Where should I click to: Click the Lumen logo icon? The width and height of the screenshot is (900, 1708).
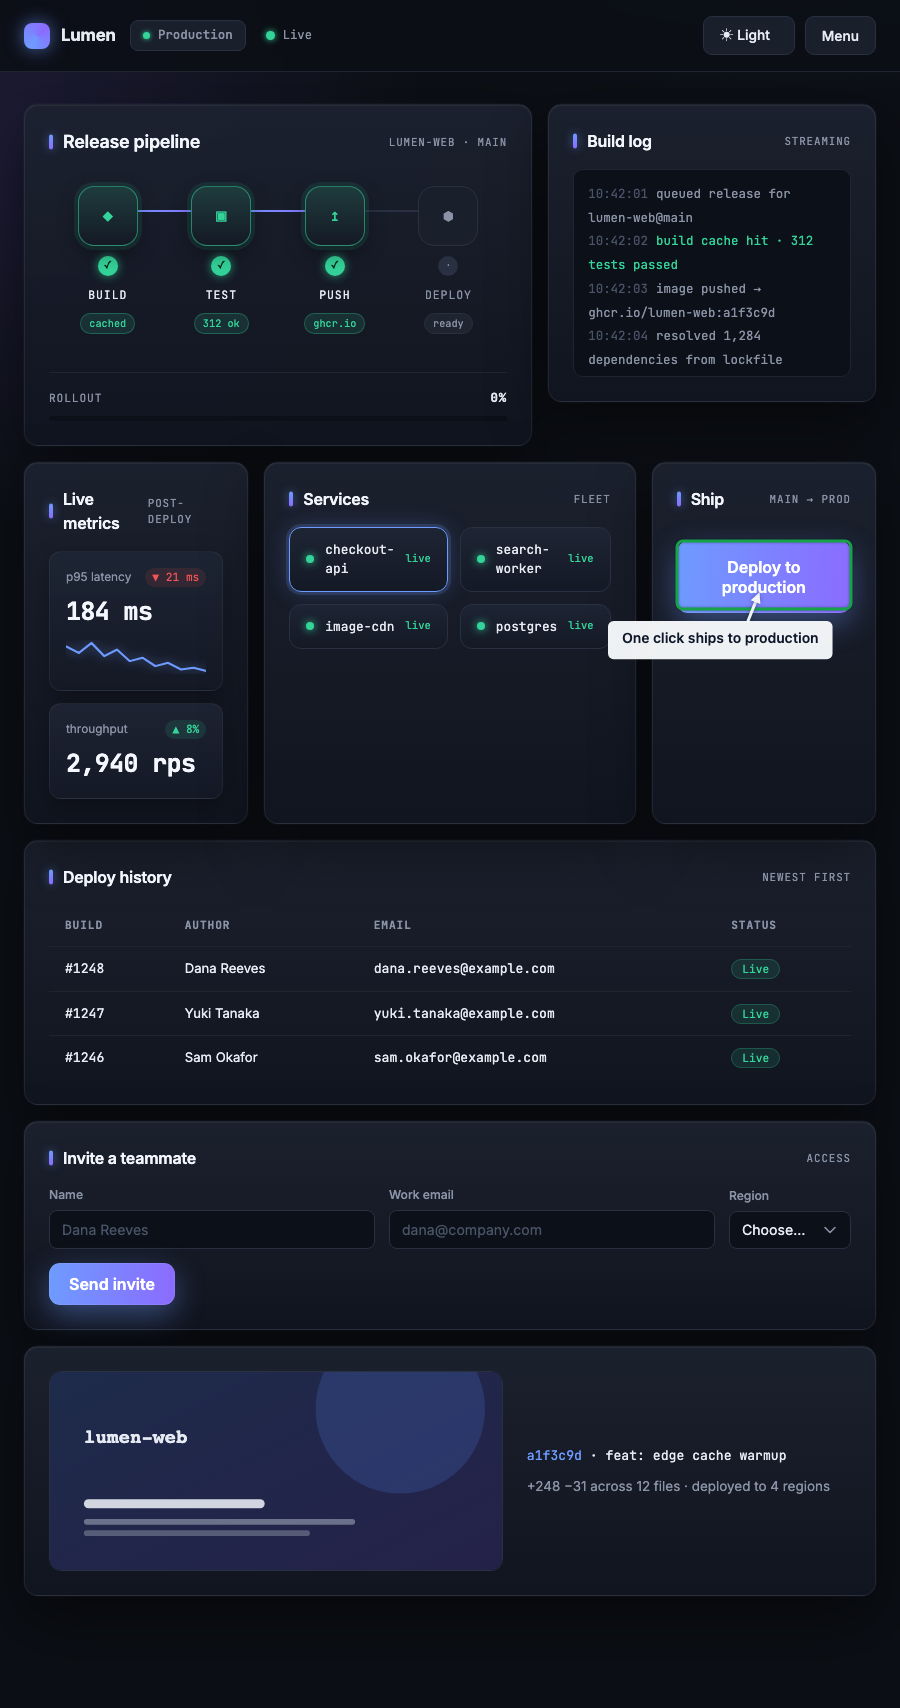(37, 36)
